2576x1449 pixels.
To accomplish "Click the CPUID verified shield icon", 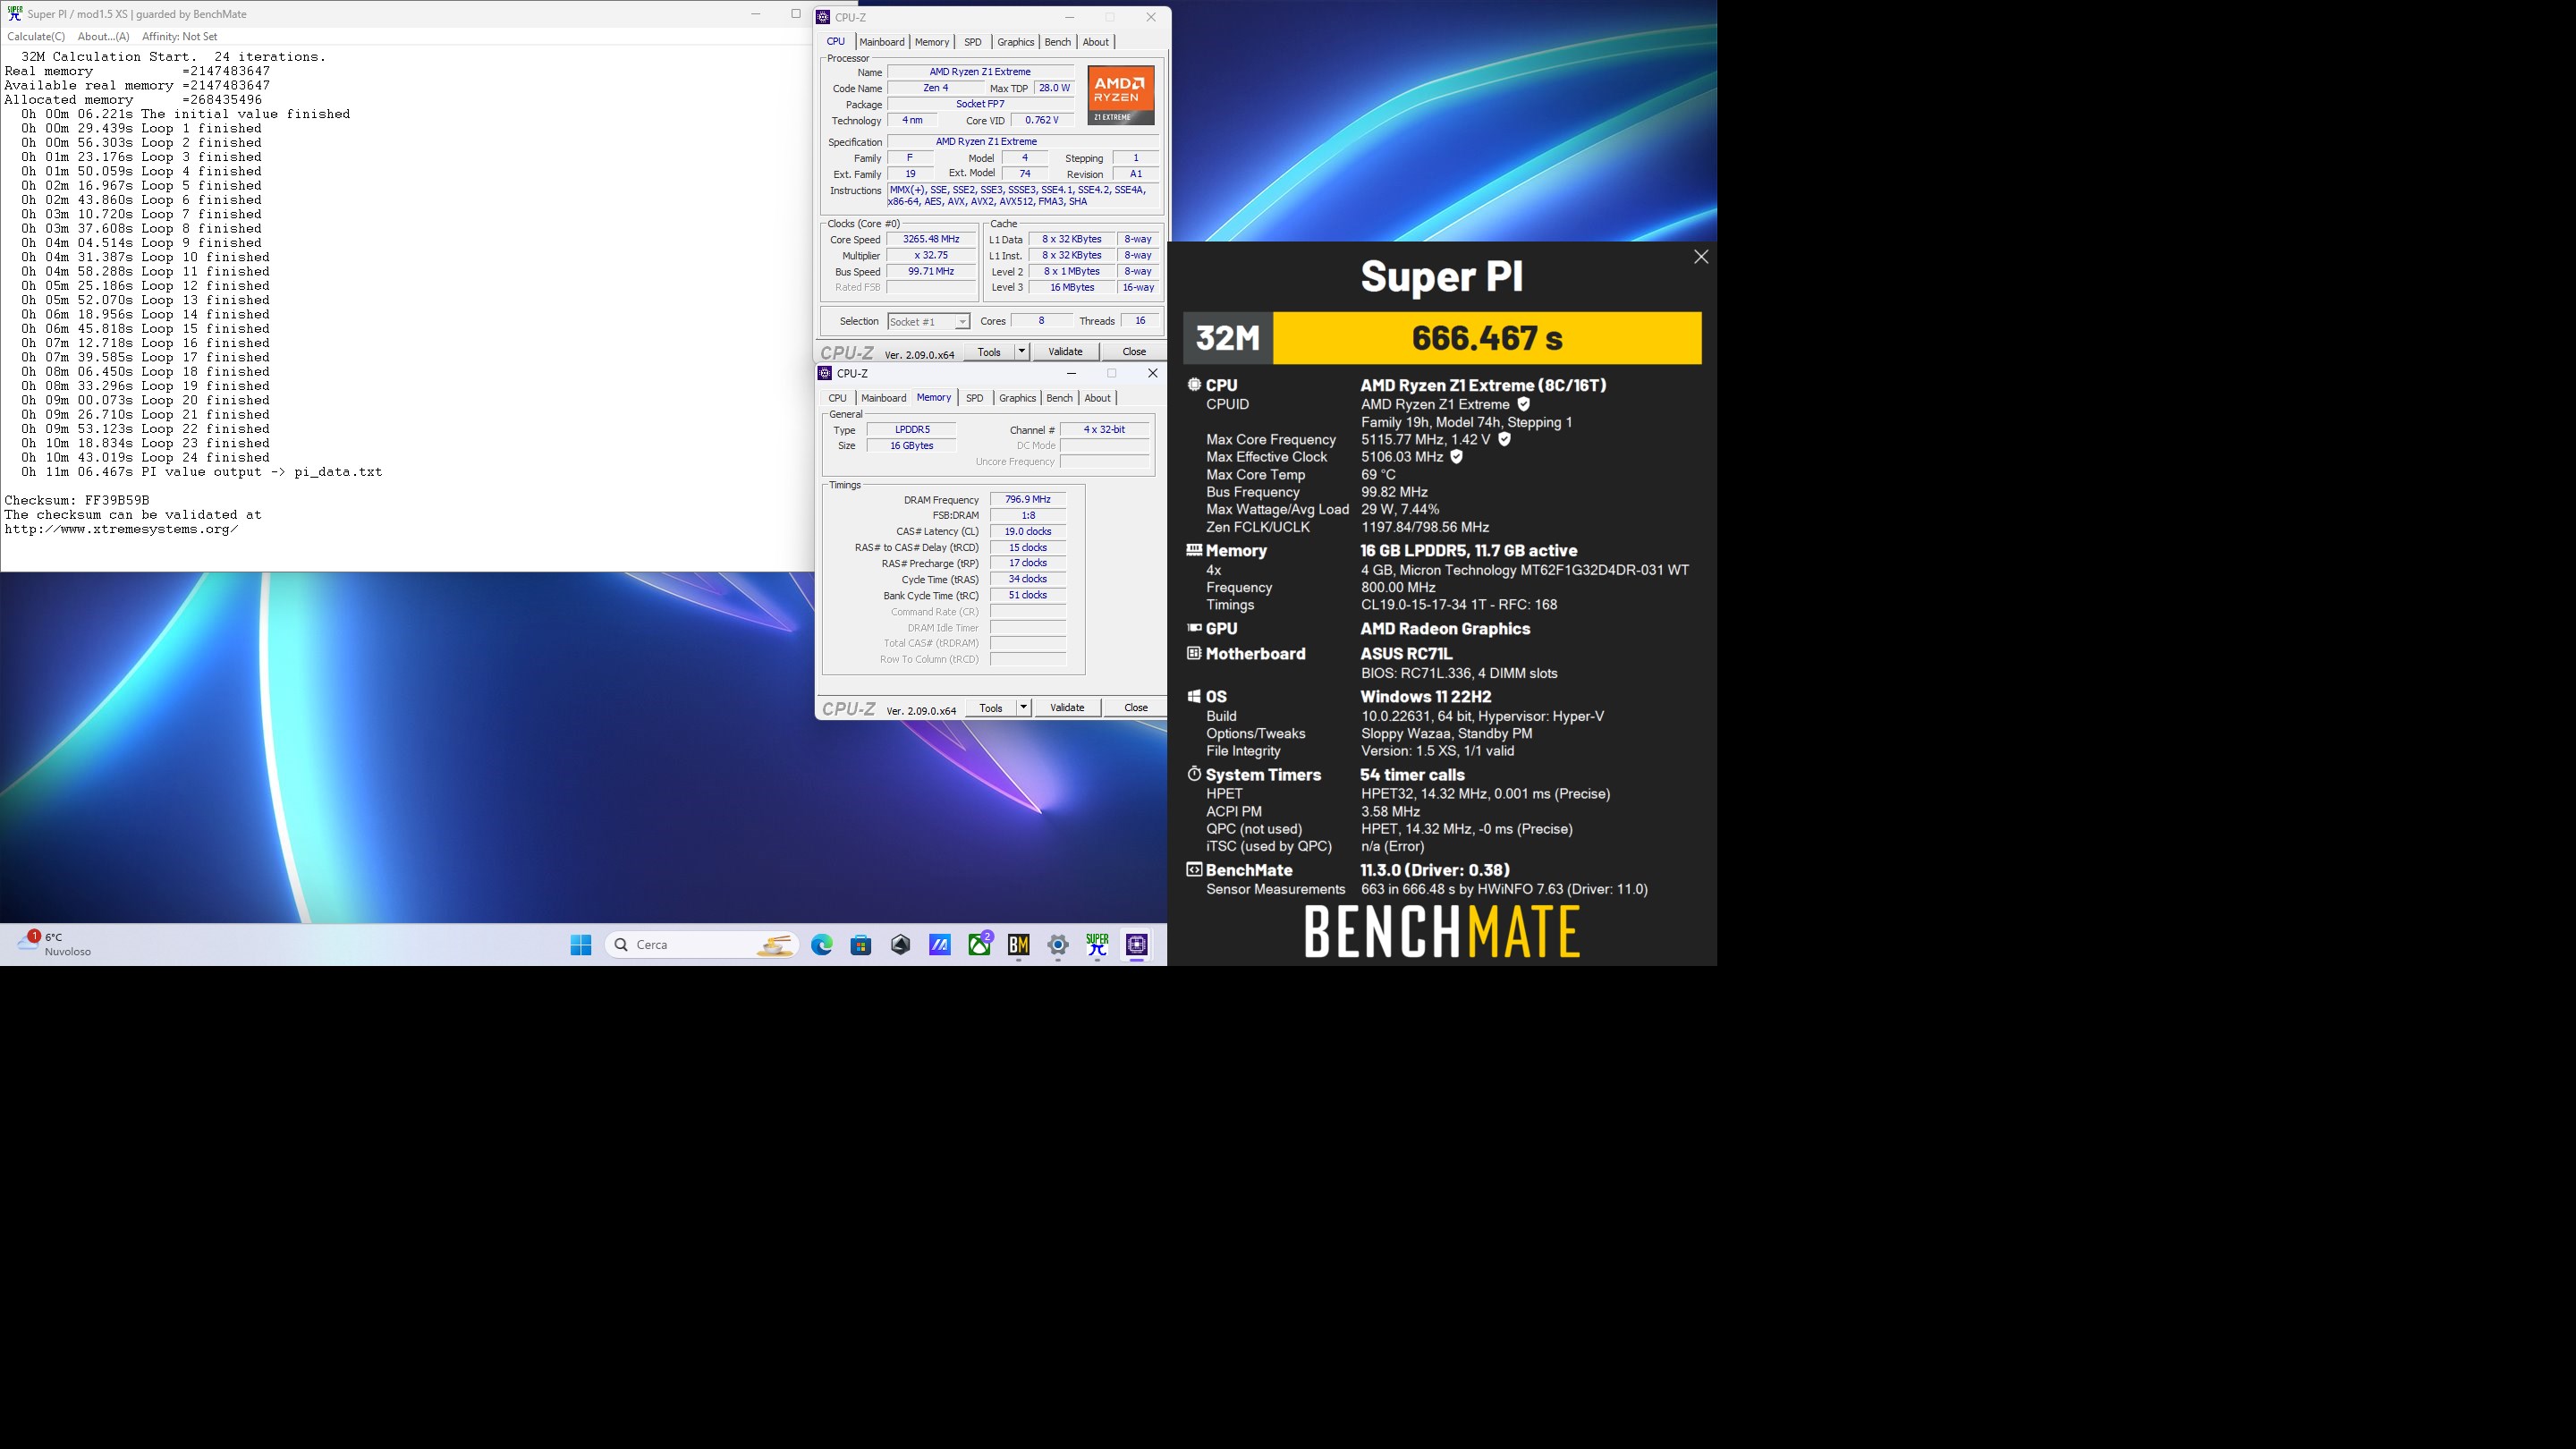I will click(x=1524, y=405).
